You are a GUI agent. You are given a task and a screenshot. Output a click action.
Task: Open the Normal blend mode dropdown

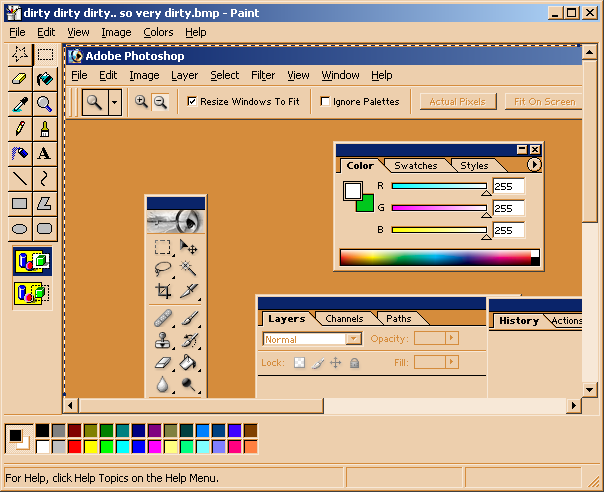pos(353,339)
